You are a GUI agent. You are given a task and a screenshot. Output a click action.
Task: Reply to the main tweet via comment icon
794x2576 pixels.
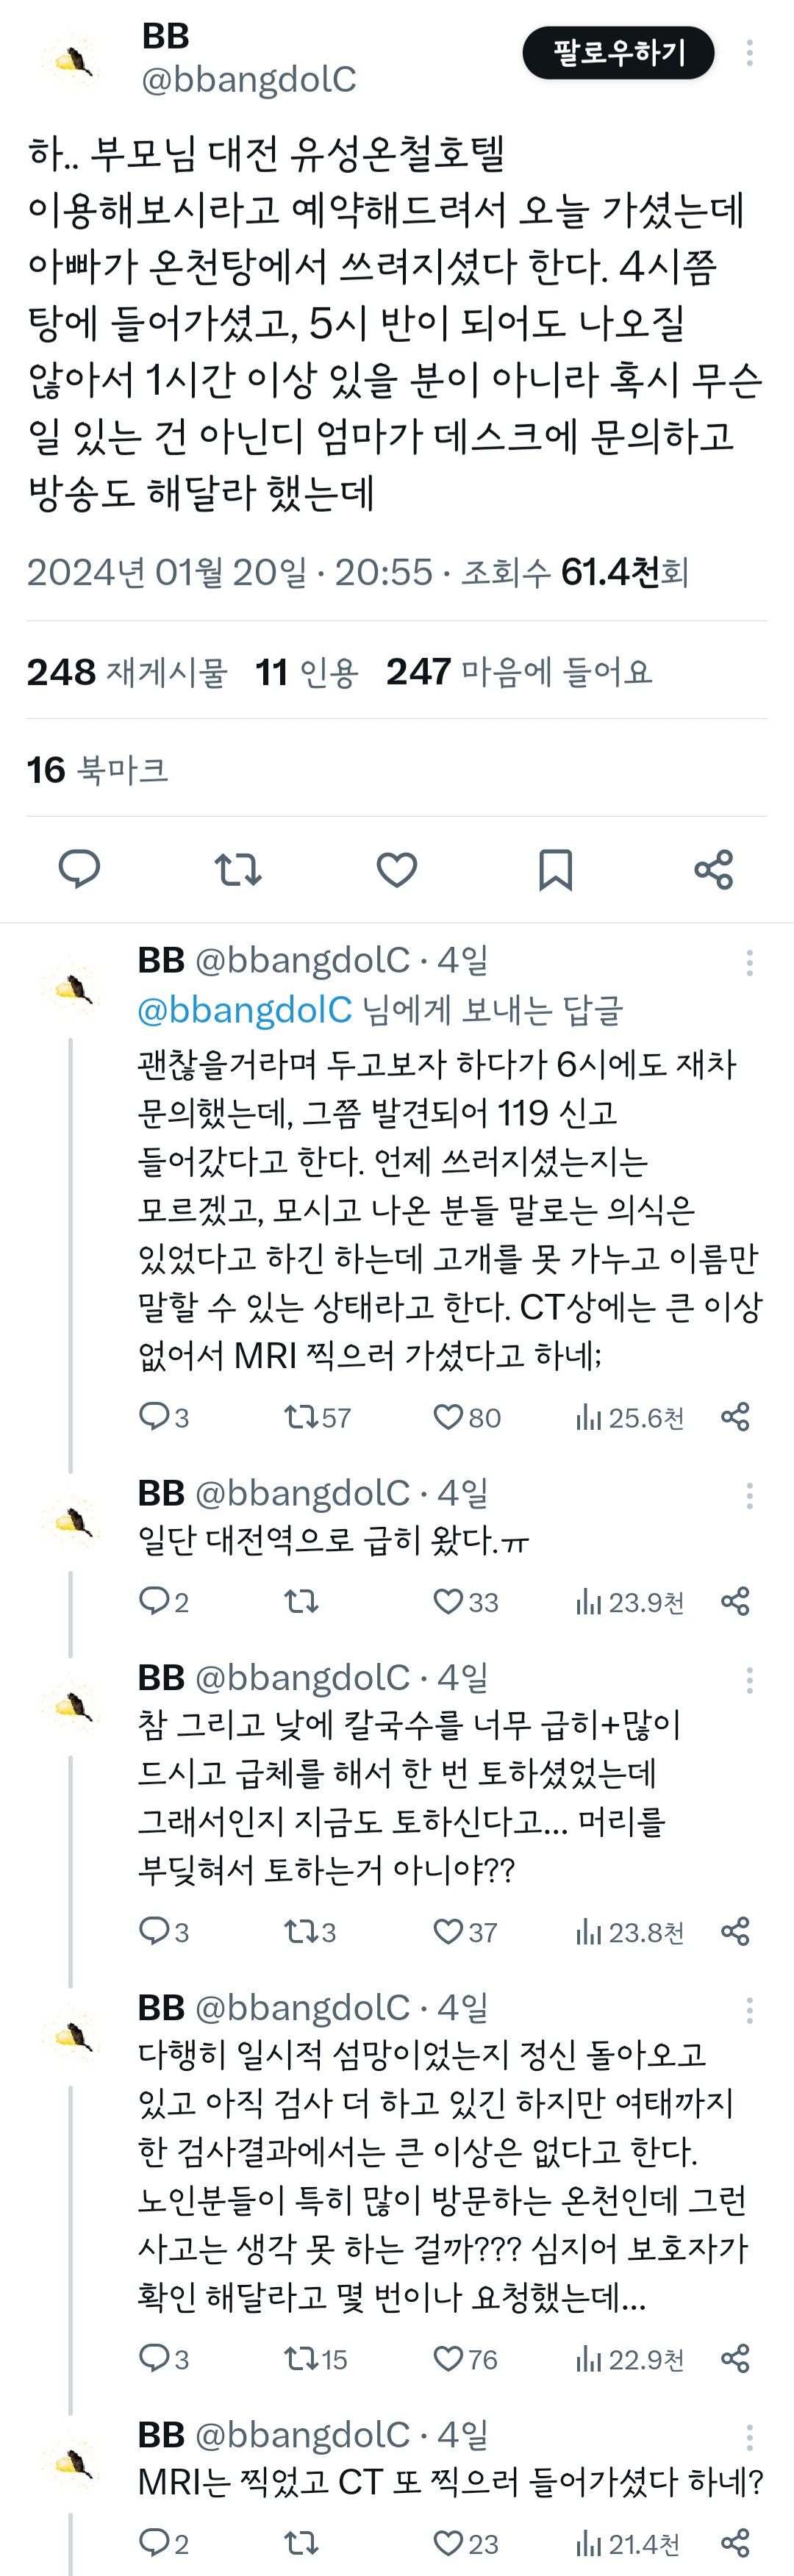coord(79,869)
